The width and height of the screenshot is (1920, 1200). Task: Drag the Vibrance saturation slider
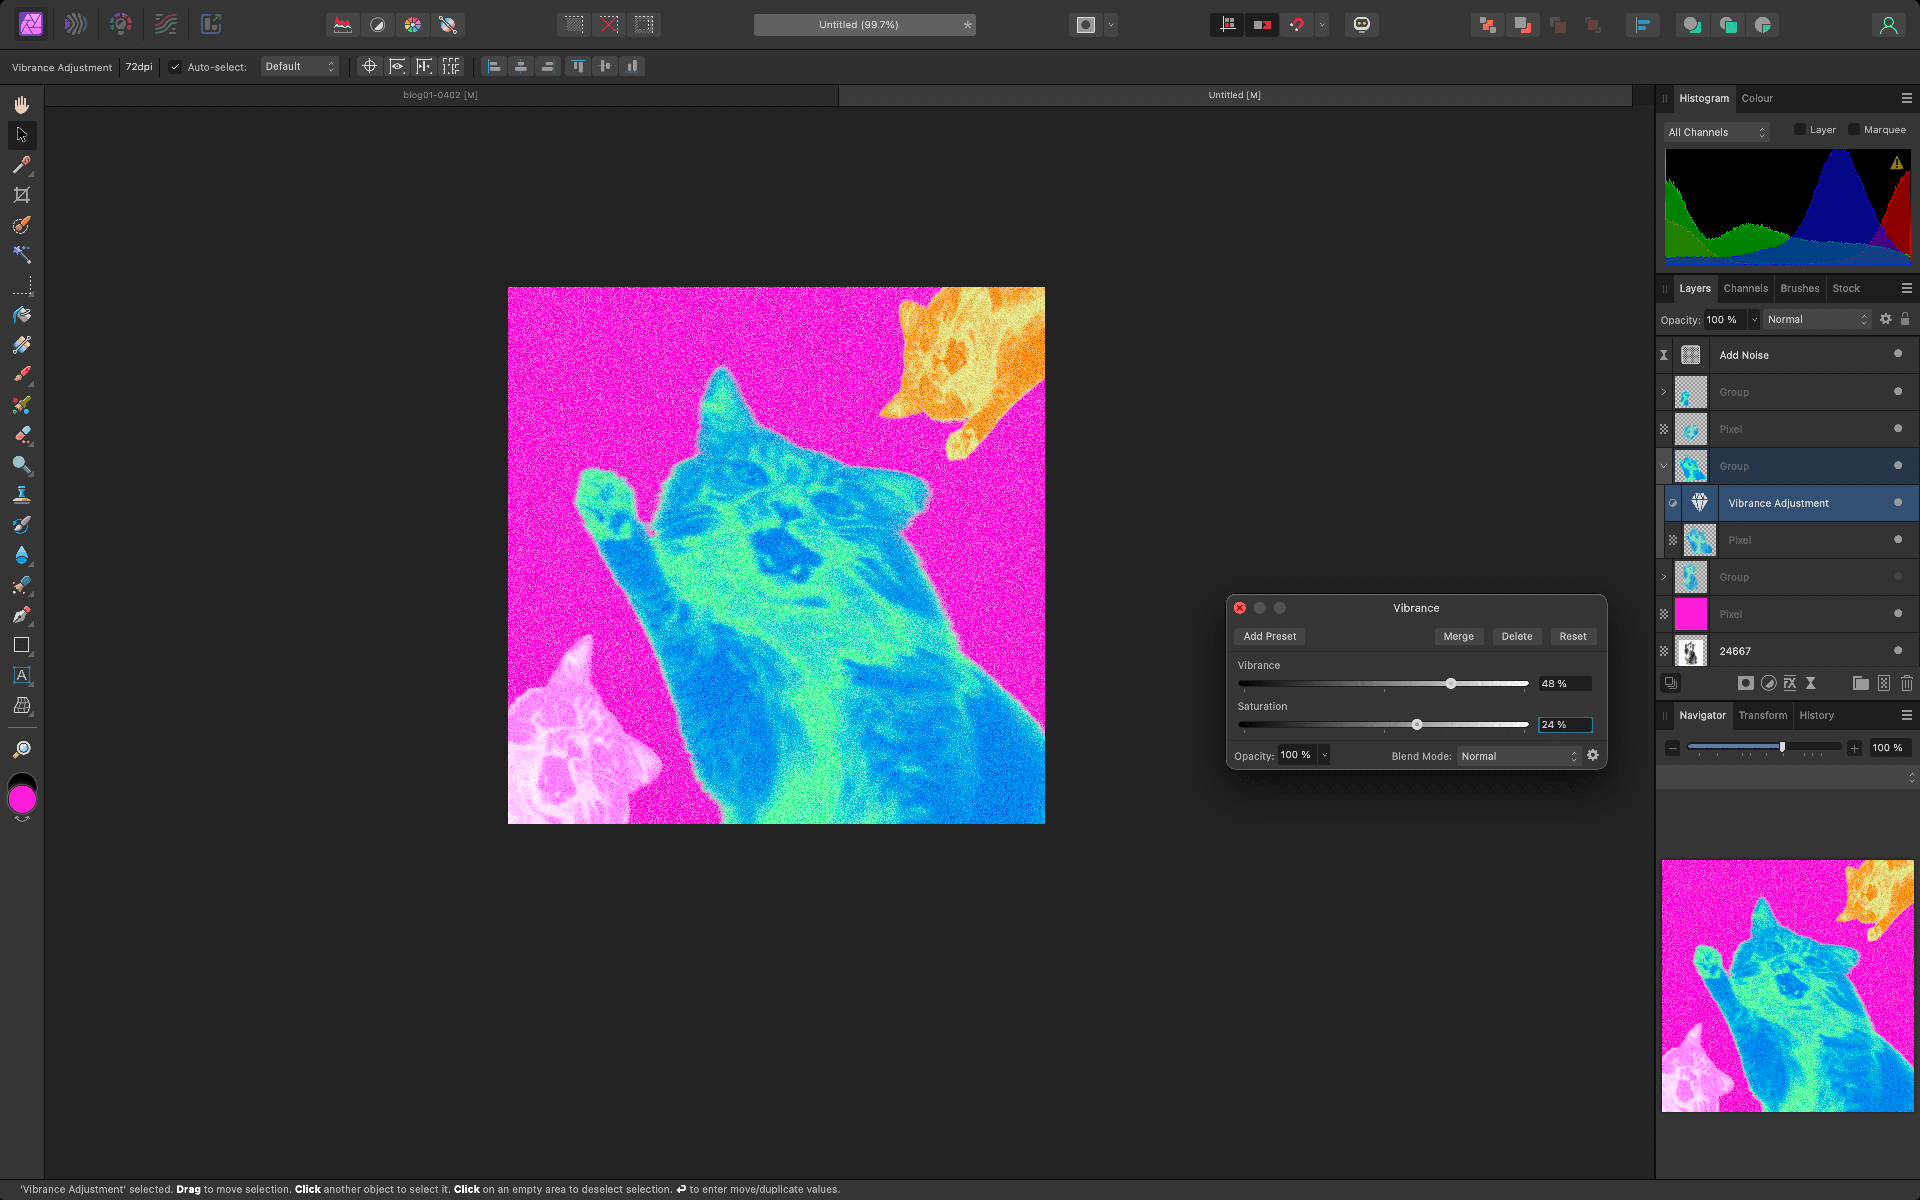[1417, 724]
